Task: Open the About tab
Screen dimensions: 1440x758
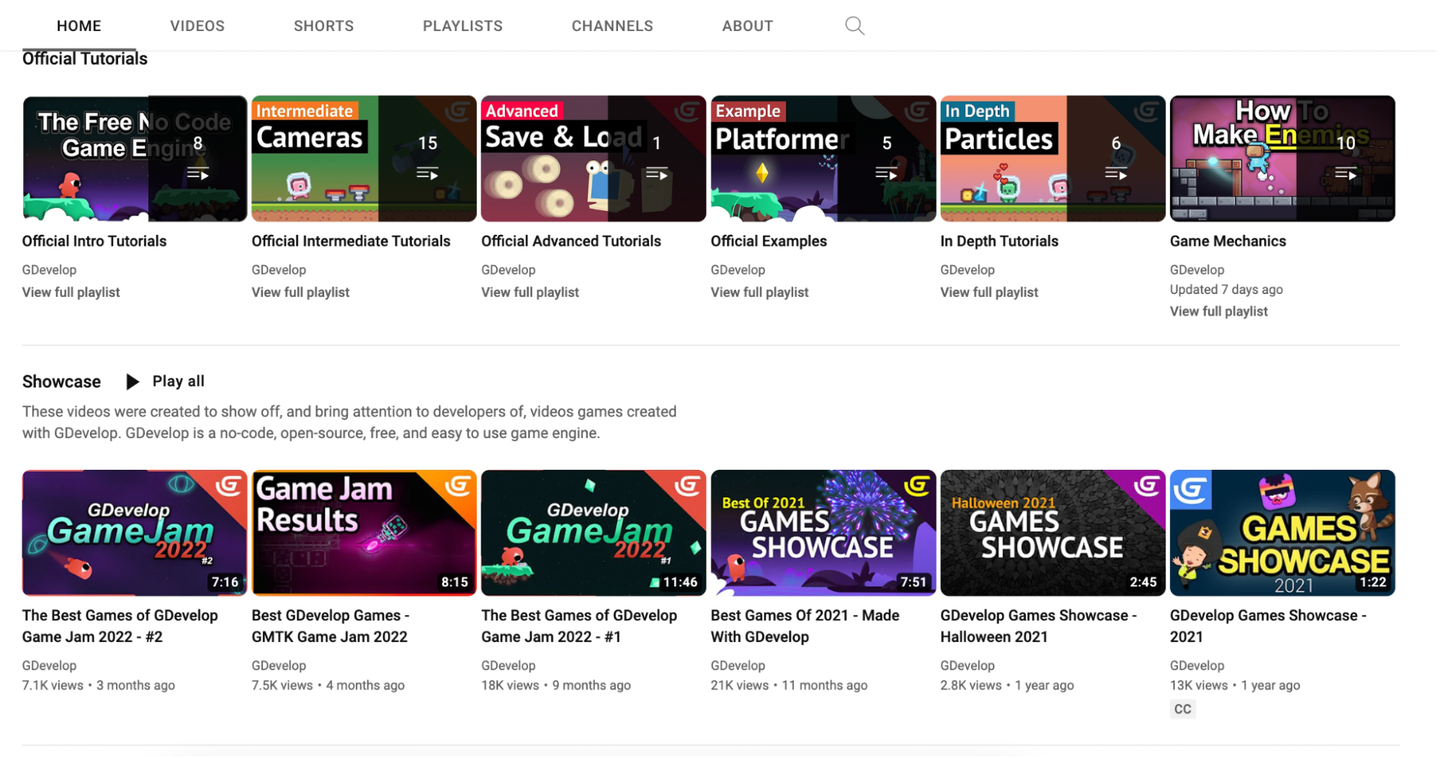Action: (x=748, y=26)
